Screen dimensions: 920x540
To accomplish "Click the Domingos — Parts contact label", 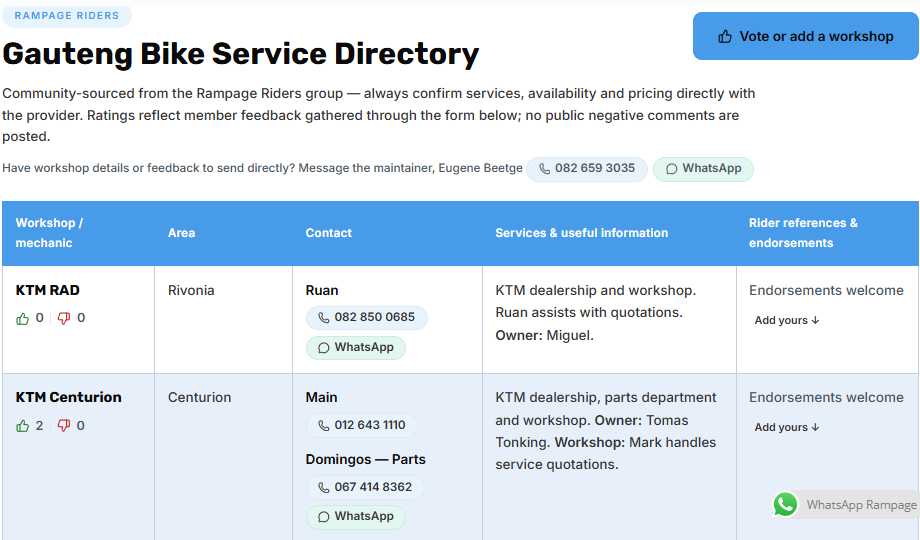I will coord(366,460).
